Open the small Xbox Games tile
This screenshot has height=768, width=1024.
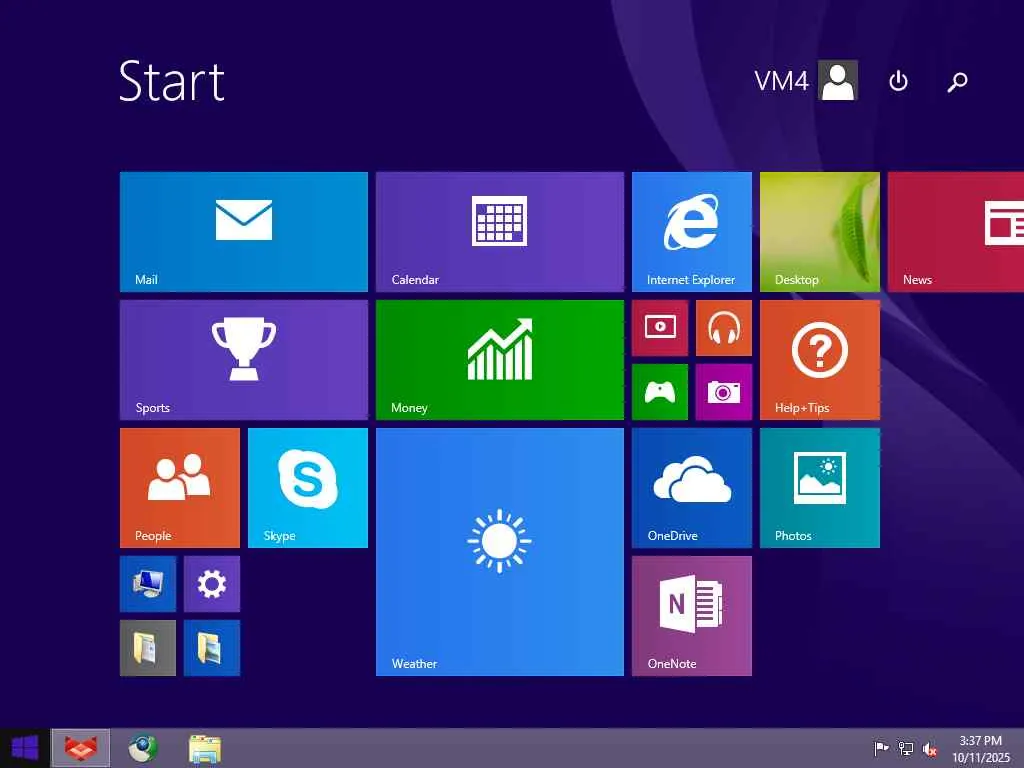660,392
